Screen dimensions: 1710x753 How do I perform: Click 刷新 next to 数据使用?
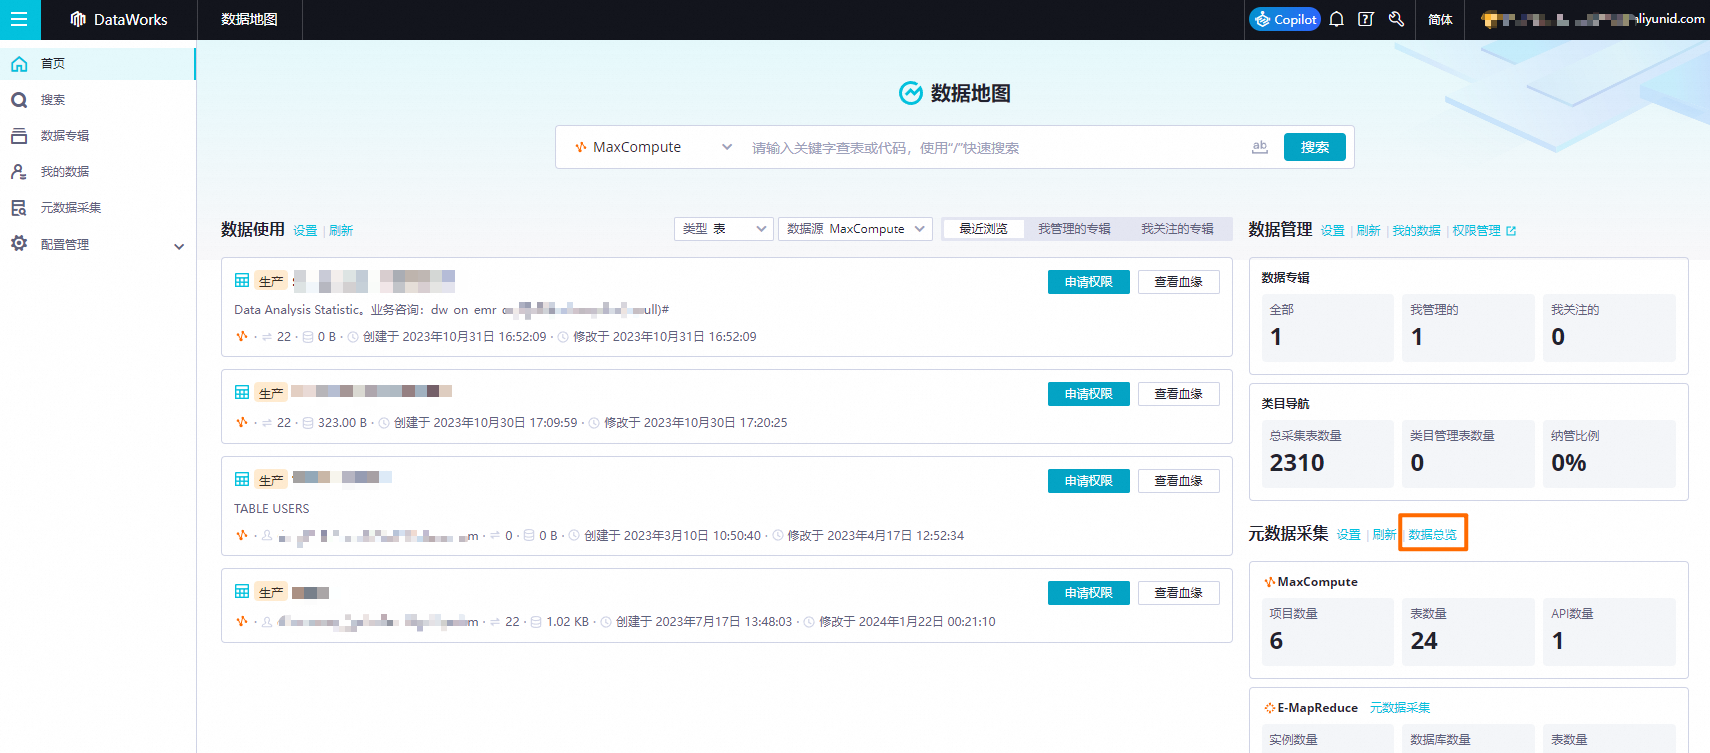click(341, 230)
